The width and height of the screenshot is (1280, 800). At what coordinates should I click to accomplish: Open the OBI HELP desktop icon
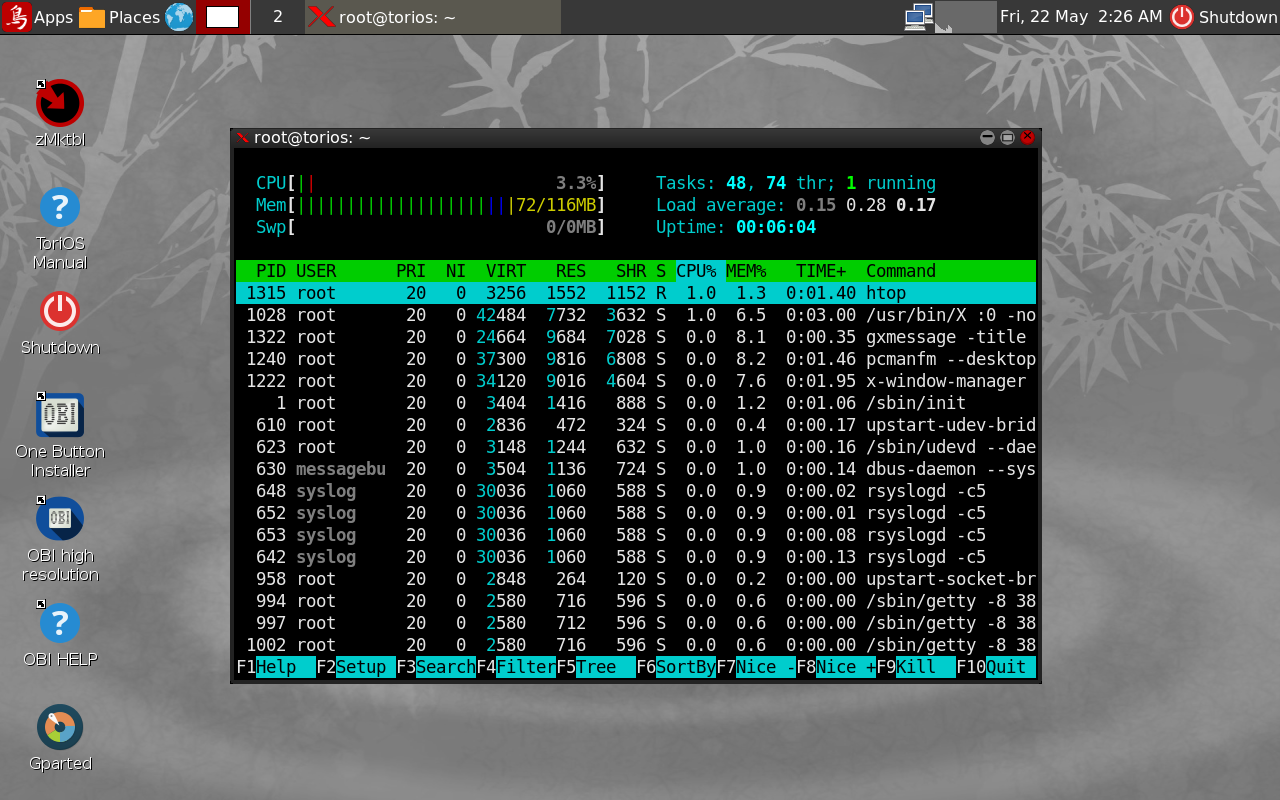(x=60, y=623)
